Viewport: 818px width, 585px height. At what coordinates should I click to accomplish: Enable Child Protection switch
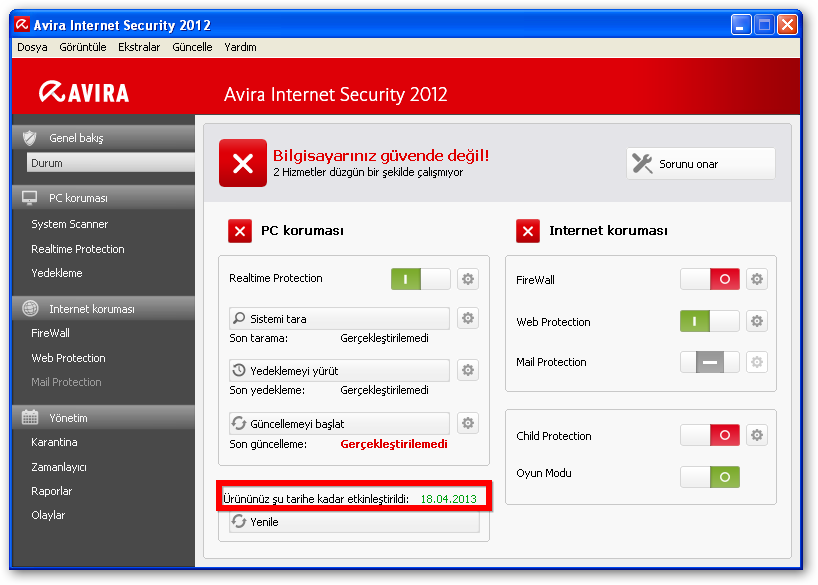(x=709, y=435)
